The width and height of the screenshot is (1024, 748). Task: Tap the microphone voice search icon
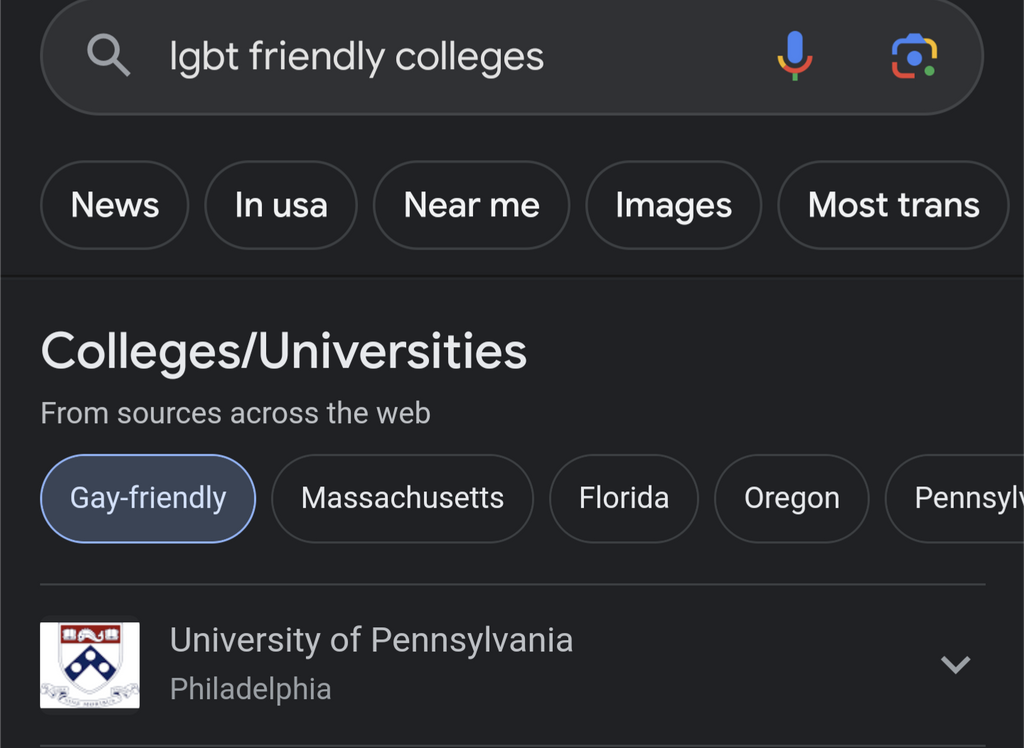point(795,56)
